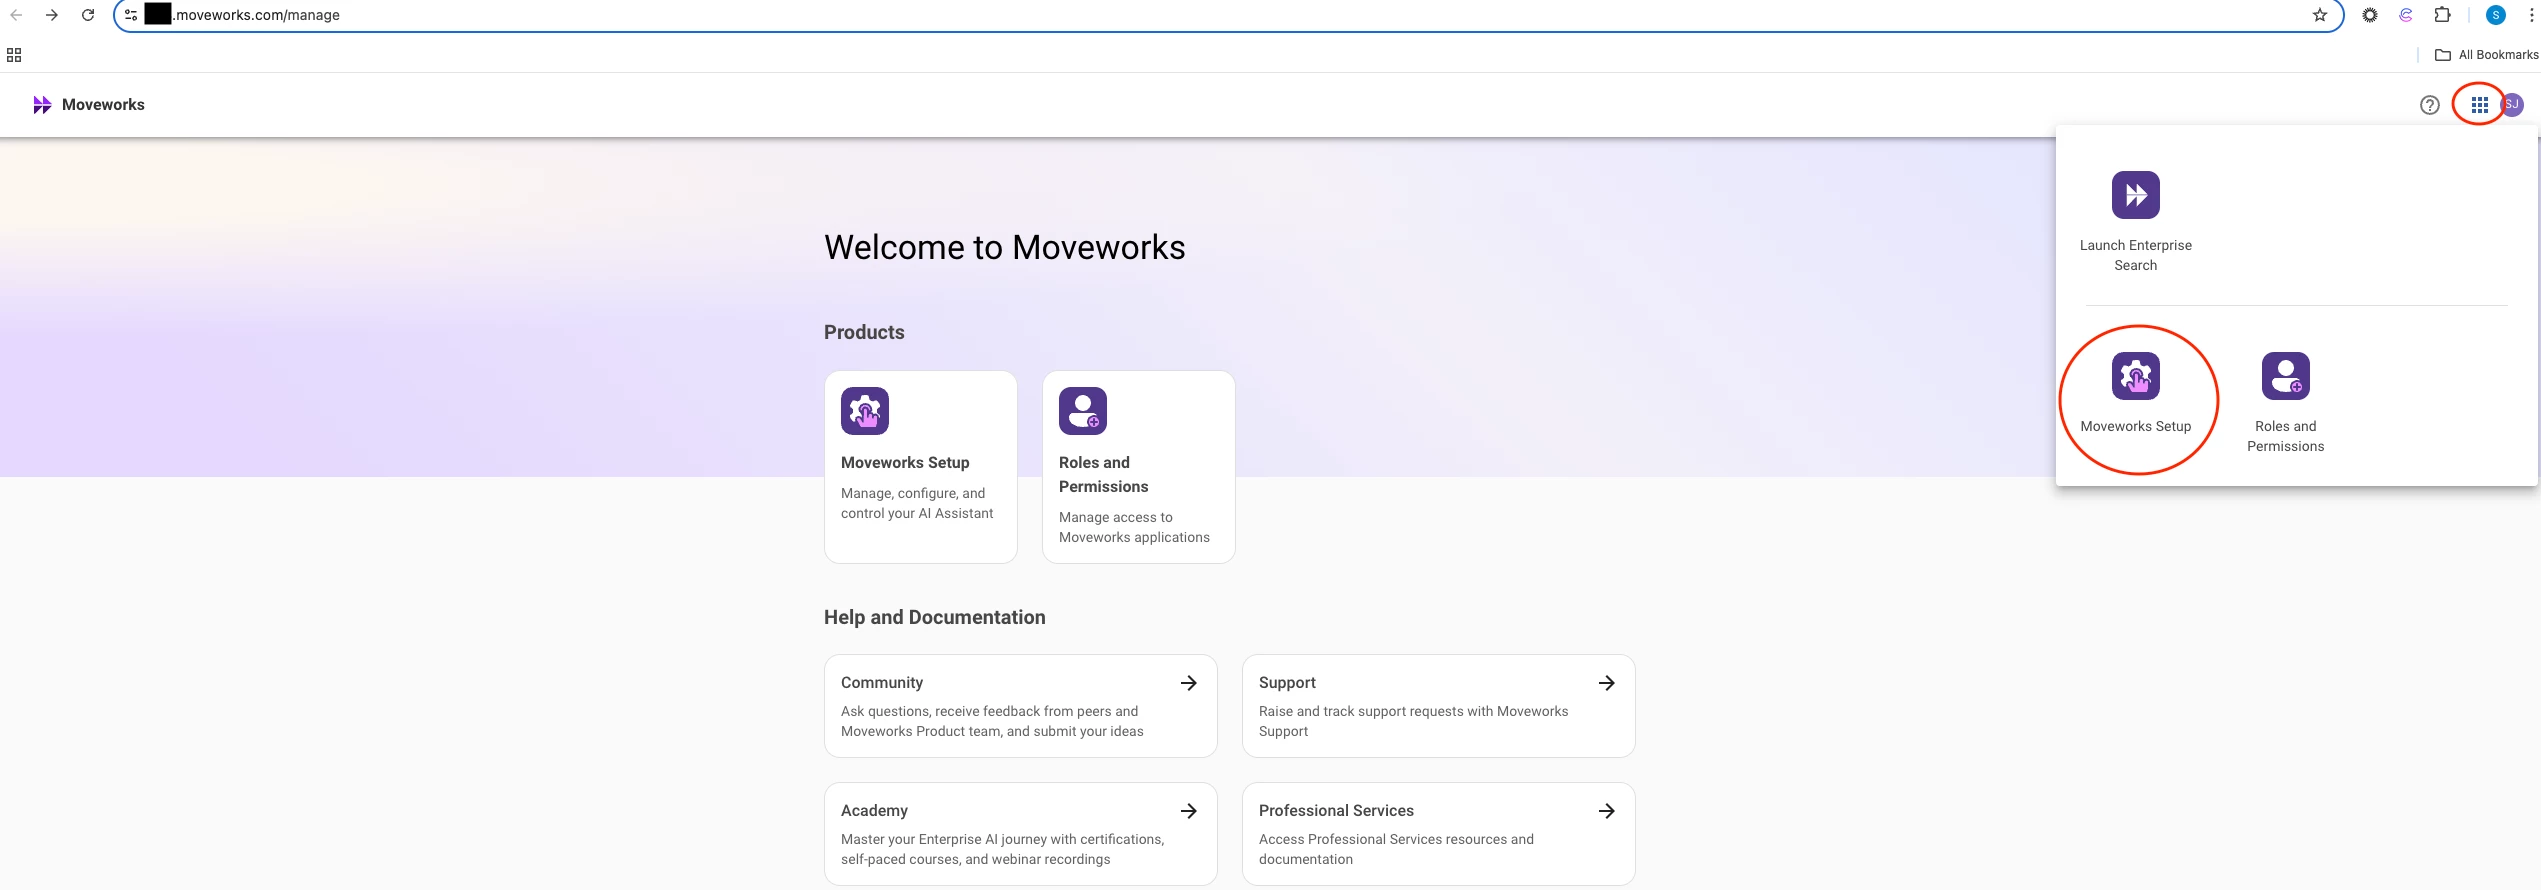Launch Enterprise Search from the apps panel

pos(2135,221)
